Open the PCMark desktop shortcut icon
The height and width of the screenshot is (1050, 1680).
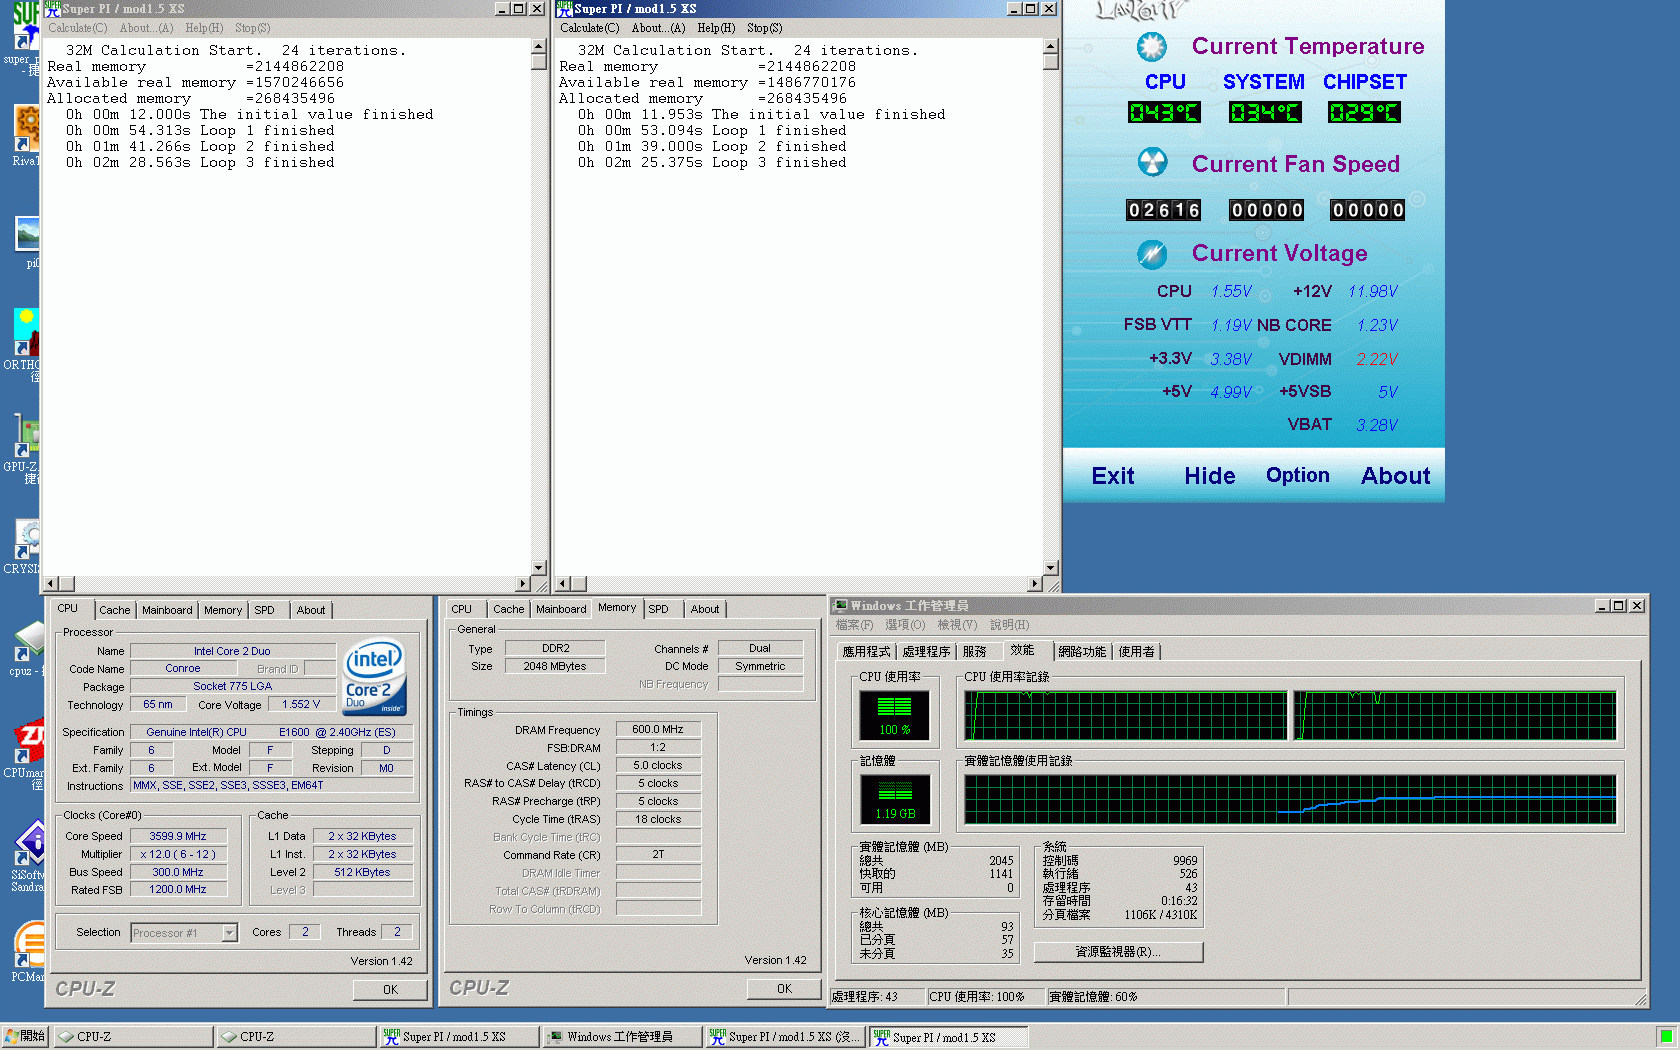pos(26,946)
